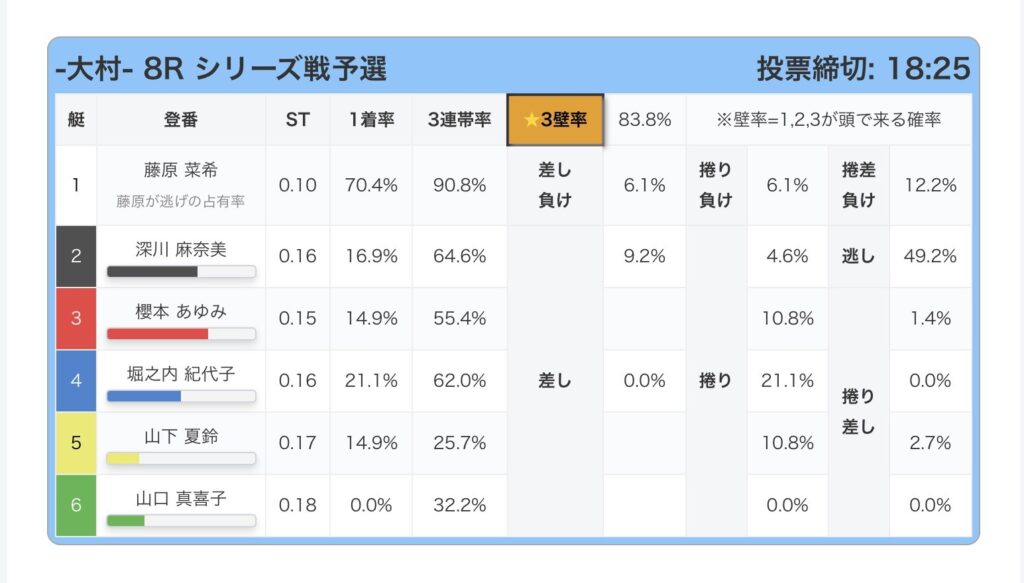Click the ST column header
The width and height of the screenshot is (1024, 583).
pyautogui.click(x=297, y=120)
